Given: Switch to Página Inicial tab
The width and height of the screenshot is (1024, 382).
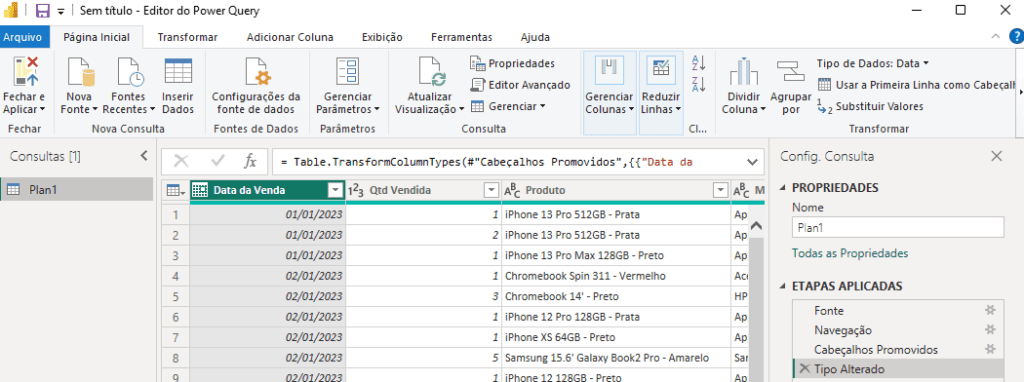Looking at the screenshot, I should pyautogui.click(x=96, y=37).
